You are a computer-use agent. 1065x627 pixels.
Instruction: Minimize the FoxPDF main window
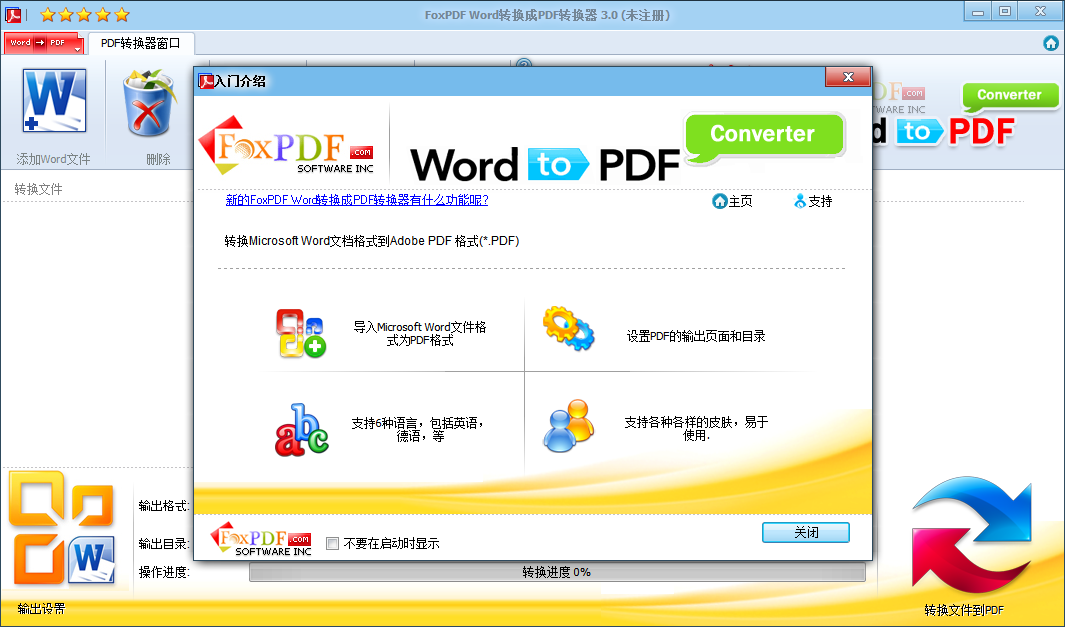978,12
